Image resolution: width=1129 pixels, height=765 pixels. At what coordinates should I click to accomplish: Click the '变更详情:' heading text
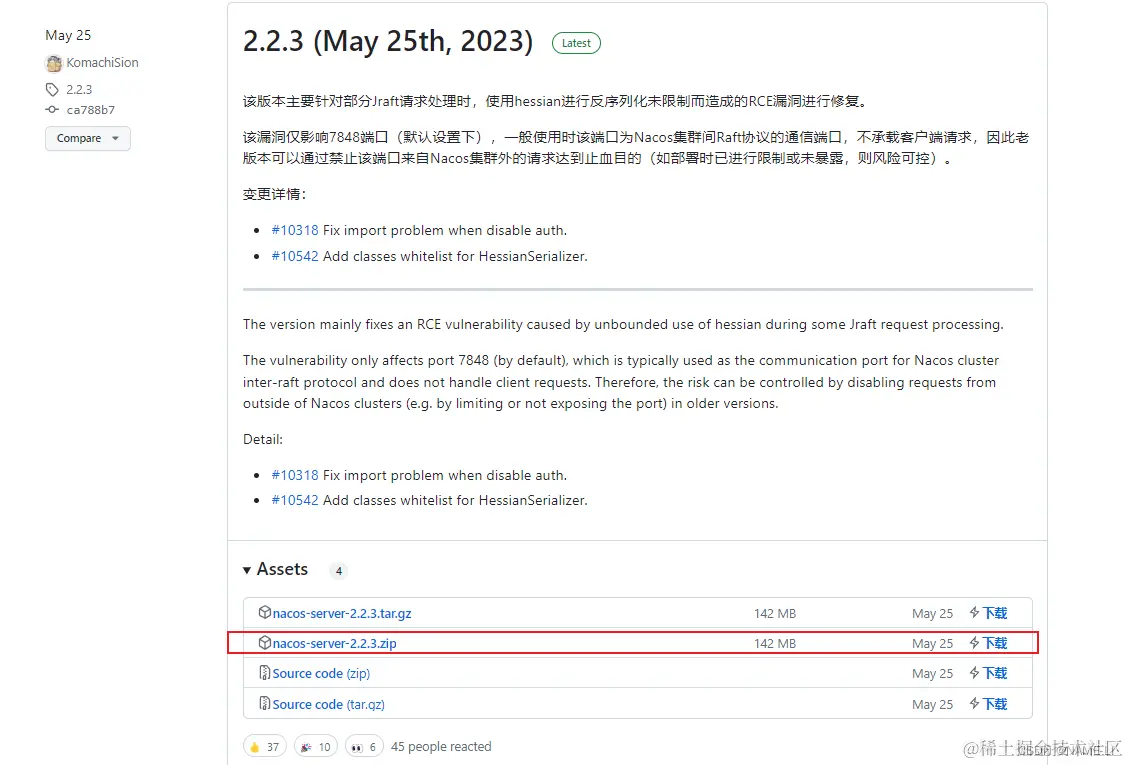274,194
